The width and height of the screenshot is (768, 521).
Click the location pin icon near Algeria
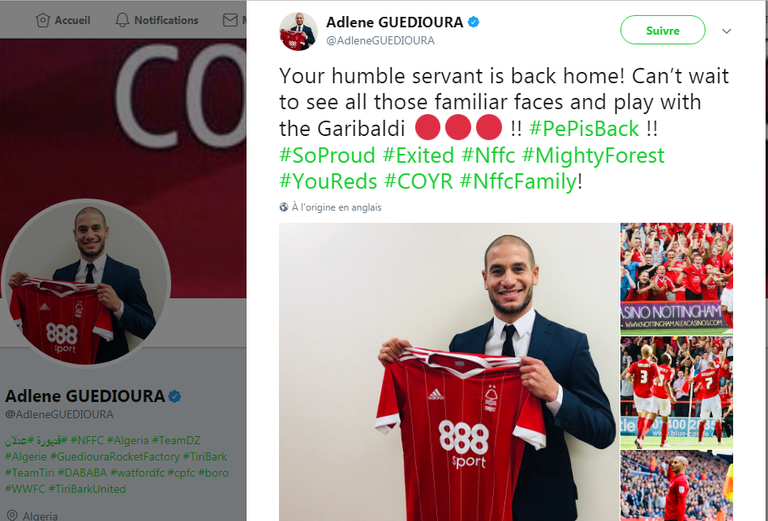tap(12, 516)
